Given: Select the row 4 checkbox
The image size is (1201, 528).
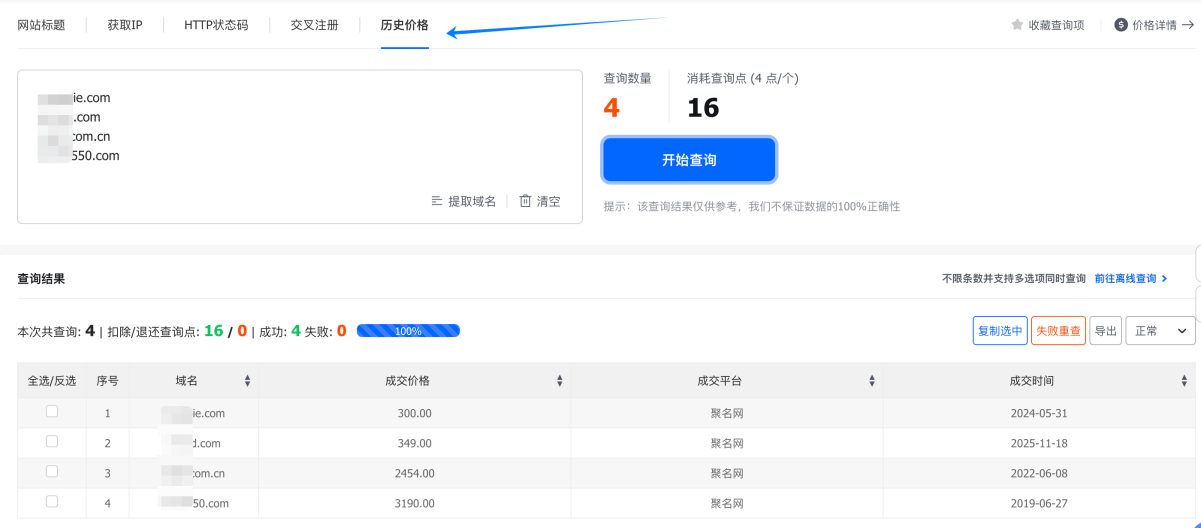Looking at the screenshot, I should [x=52, y=501].
